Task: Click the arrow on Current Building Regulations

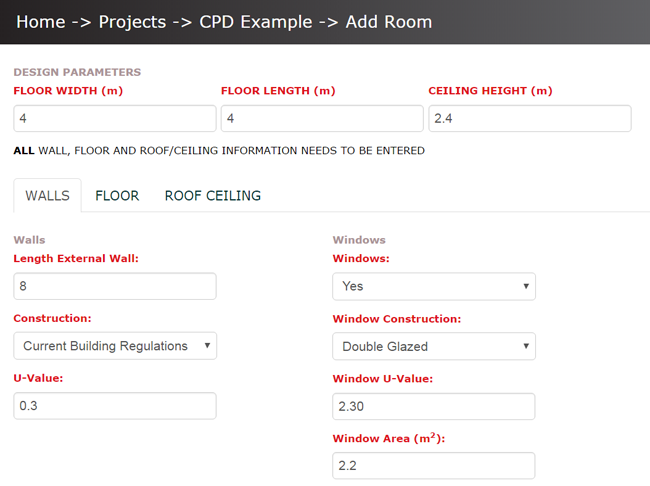Action: pos(207,345)
